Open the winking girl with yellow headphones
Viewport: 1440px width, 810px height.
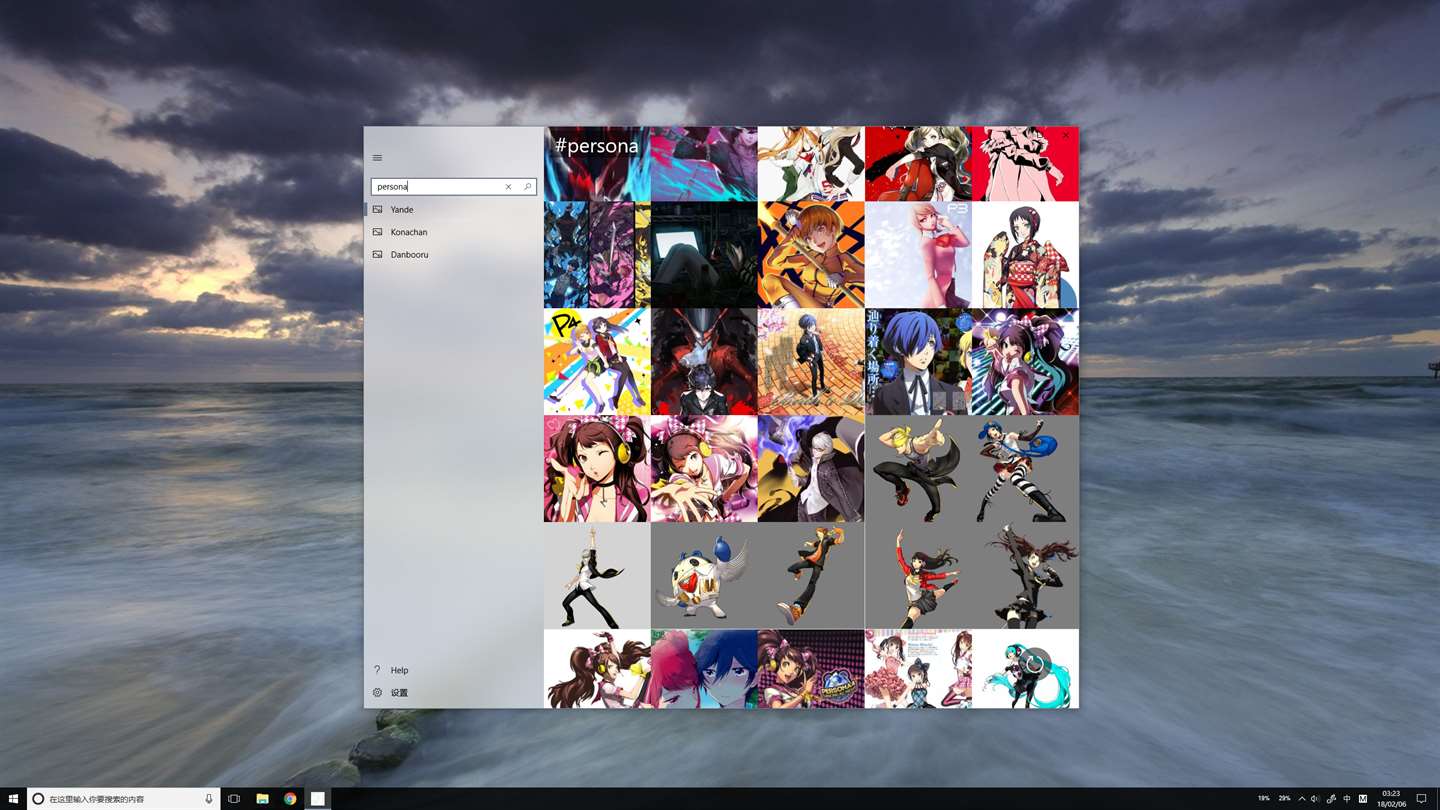pyautogui.click(x=597, y=468)
